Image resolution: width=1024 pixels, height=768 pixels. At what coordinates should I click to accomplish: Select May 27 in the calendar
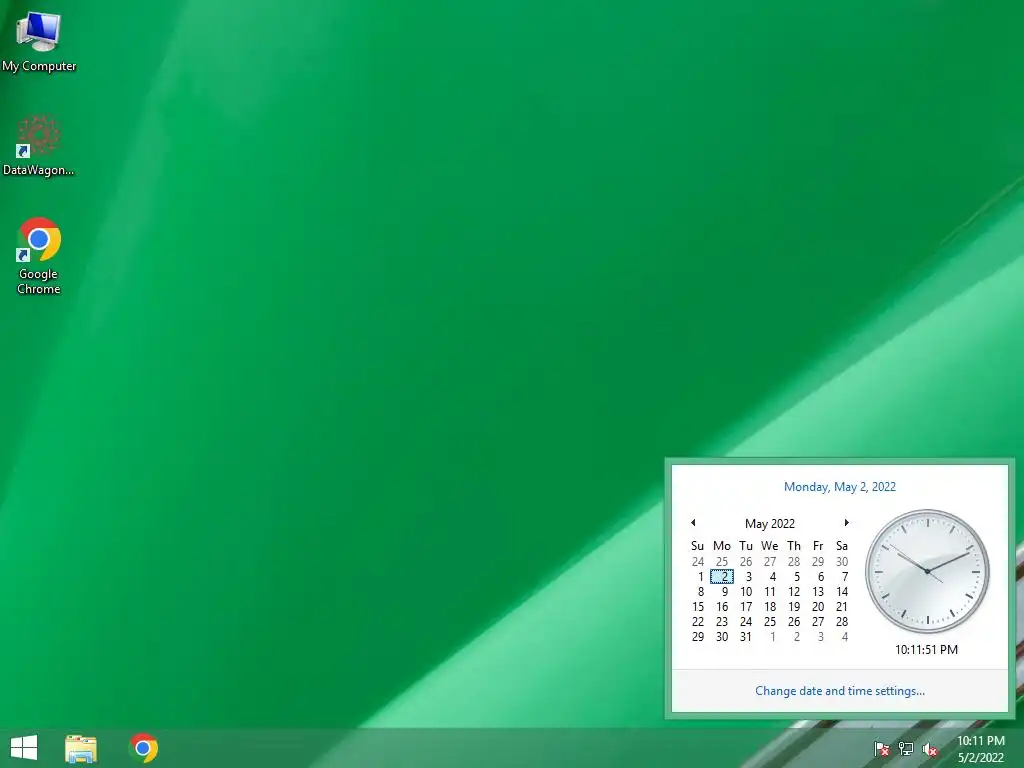point(818,622)
